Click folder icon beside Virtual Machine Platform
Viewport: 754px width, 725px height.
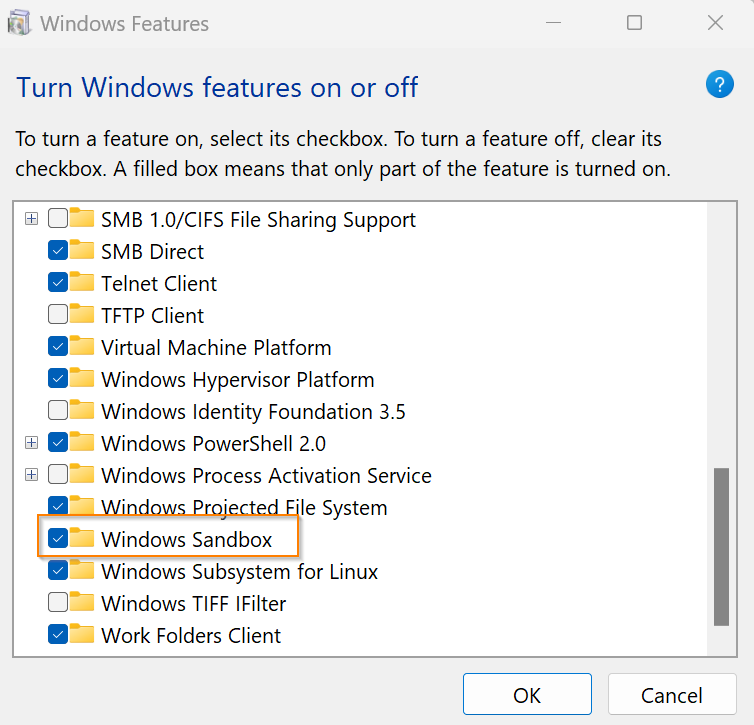(x=83, y=348)
